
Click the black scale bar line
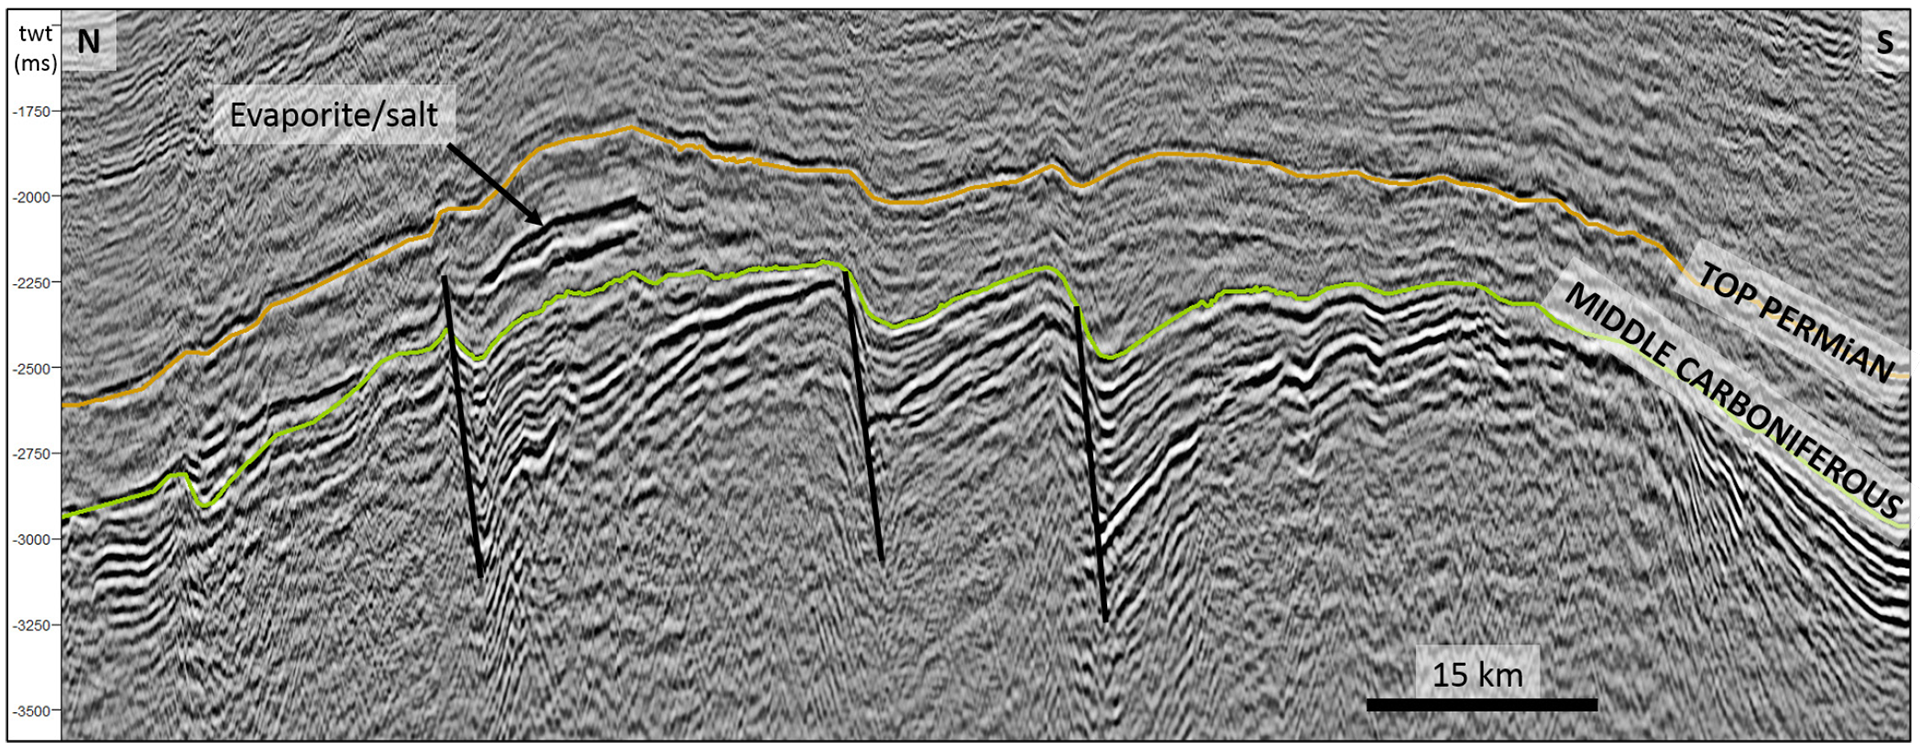tap(1481, 705)
